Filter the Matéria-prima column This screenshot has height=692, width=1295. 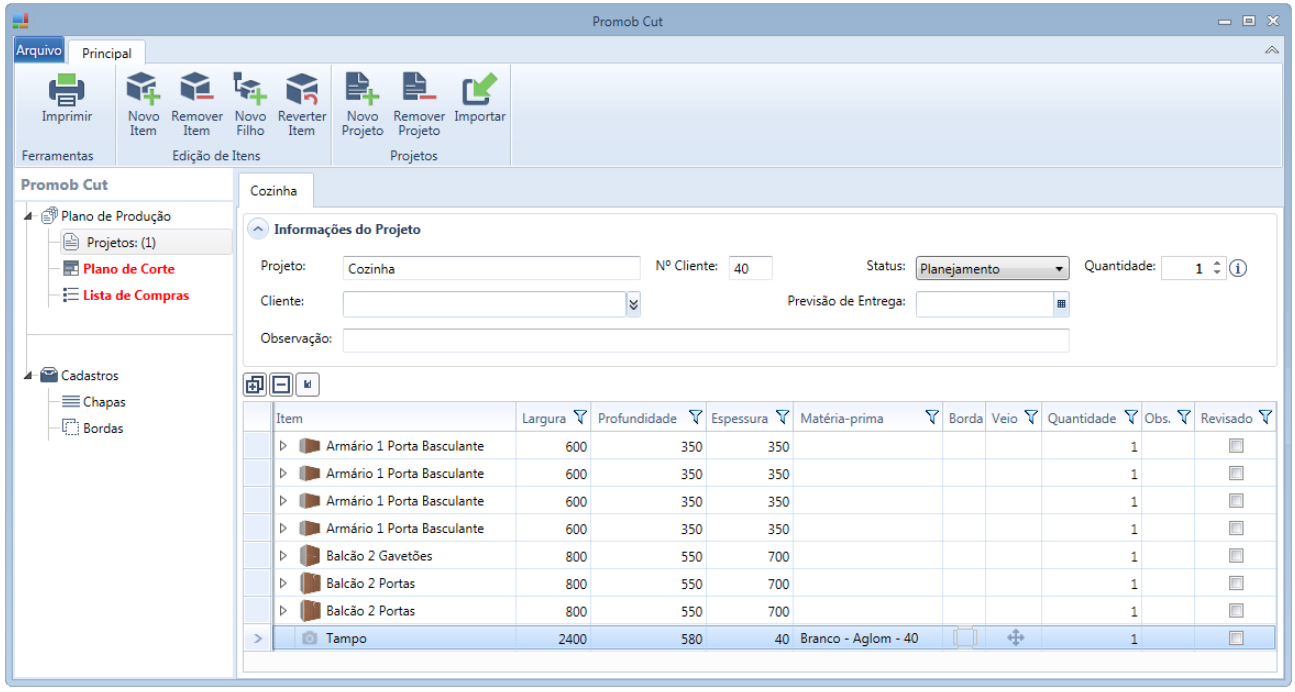[x=931, y=418]
